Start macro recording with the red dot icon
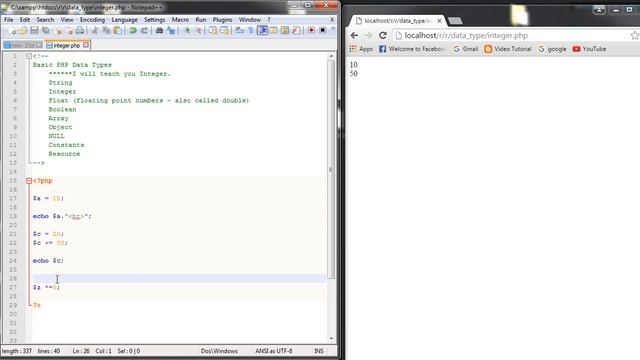 coord(311,30)
